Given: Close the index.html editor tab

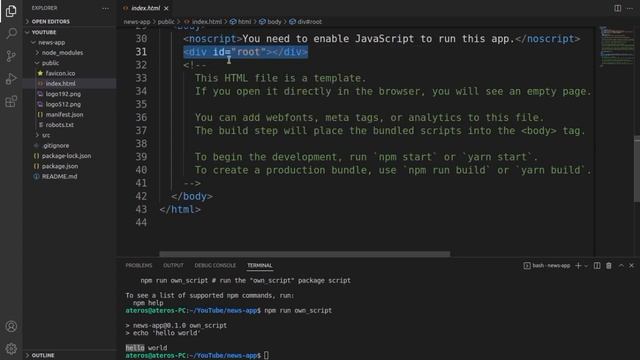Looking at the screenshot, I should pos(166,8).
